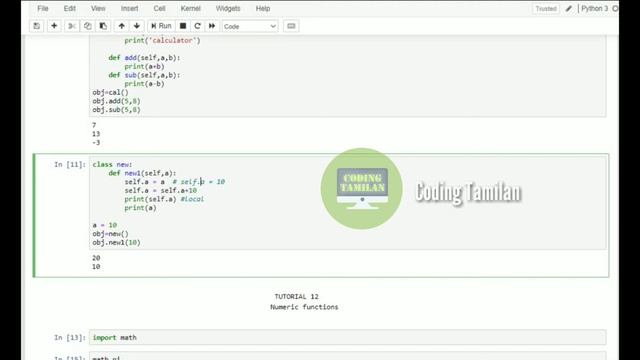Click the obj.new1(10) code line
640x360 pixels.
tap(116, 242)
